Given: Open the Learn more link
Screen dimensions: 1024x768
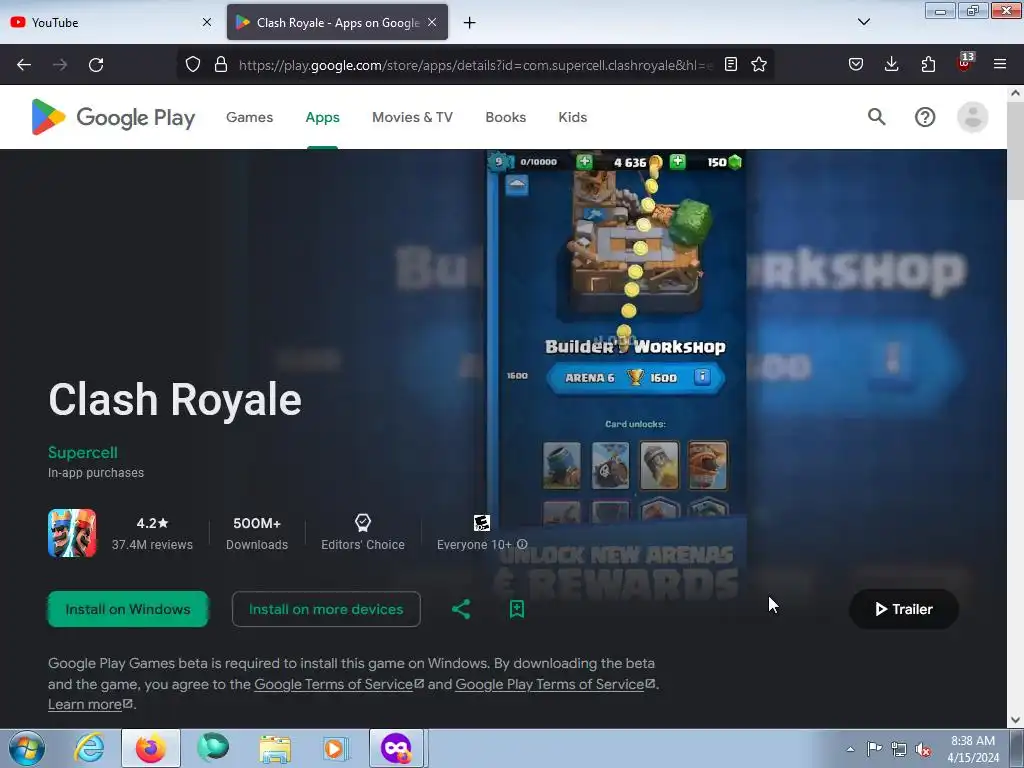Looking at the screenshot, I should (90, 705).
